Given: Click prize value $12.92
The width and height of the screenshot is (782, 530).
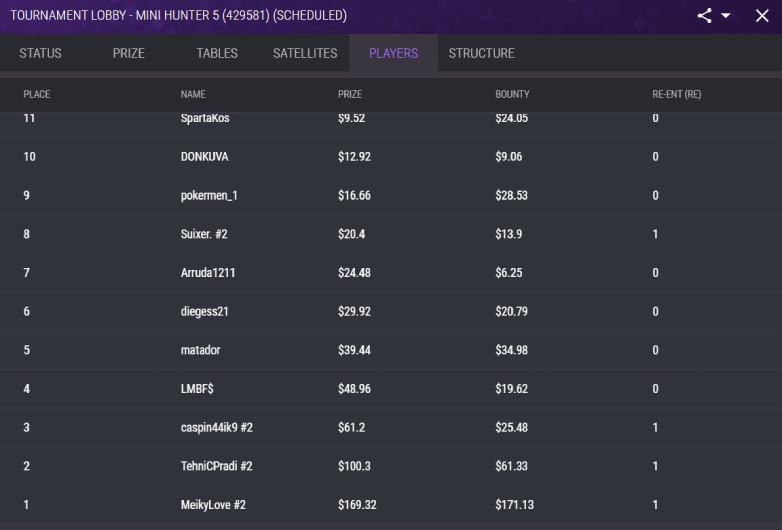Looking at the screenshot, I should (x=354, y=157).
